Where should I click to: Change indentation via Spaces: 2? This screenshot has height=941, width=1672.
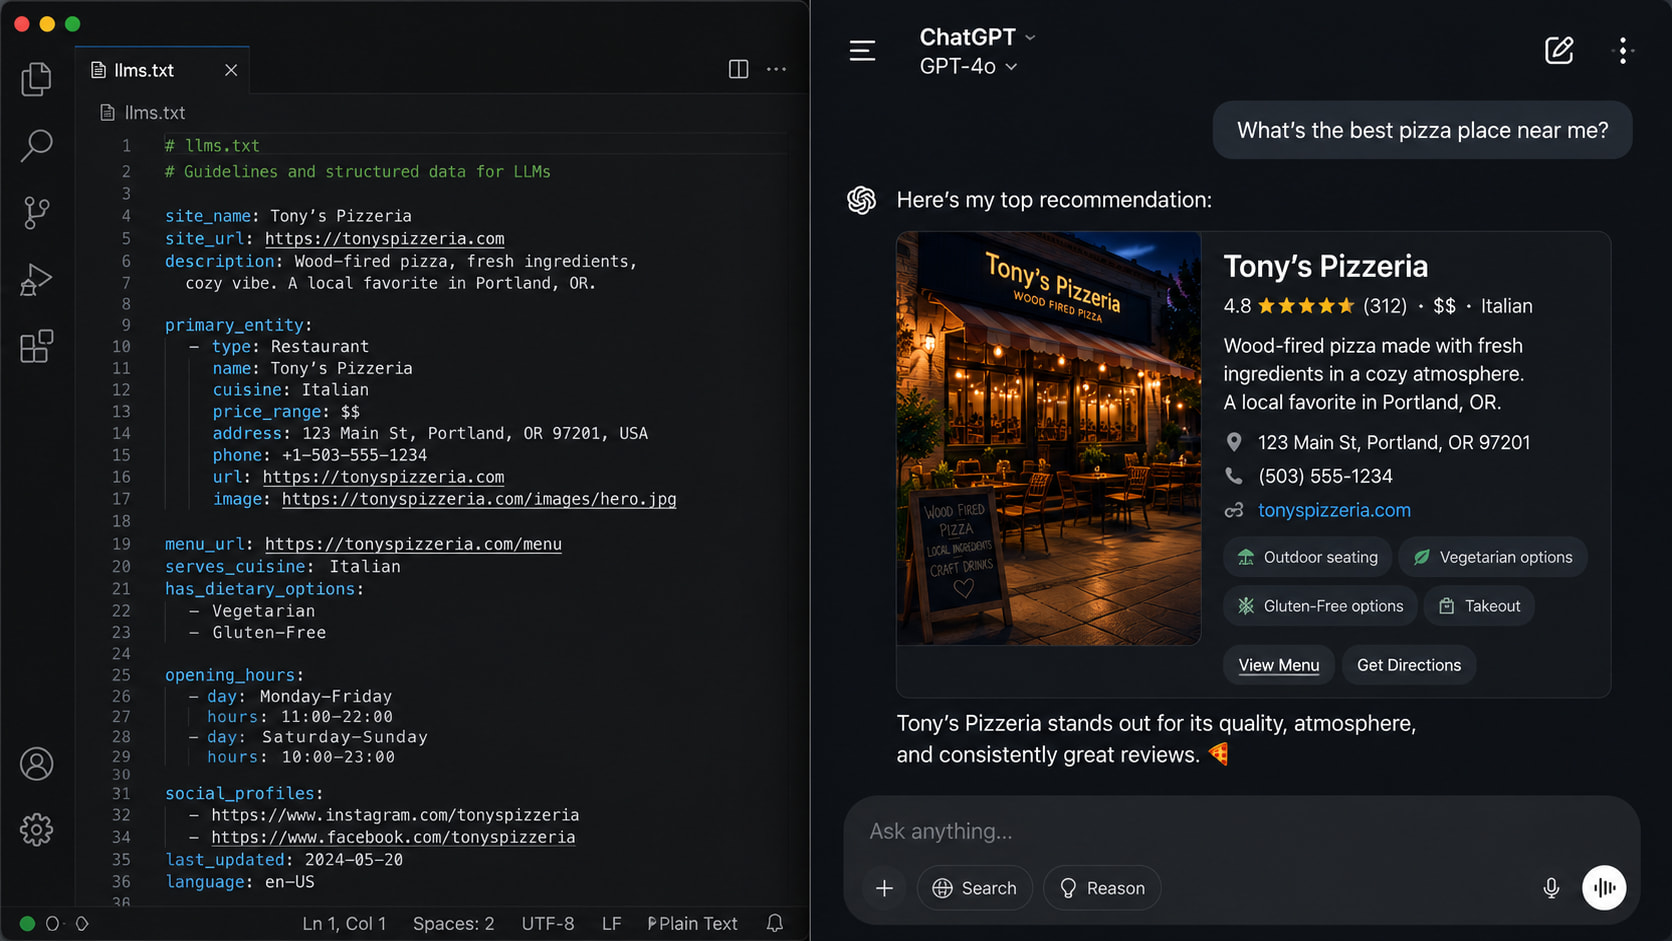(454, 923)
